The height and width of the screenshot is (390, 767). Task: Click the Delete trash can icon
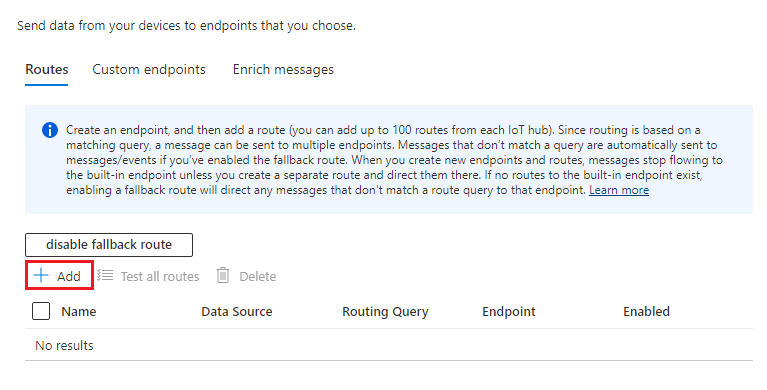pos(223,275)
